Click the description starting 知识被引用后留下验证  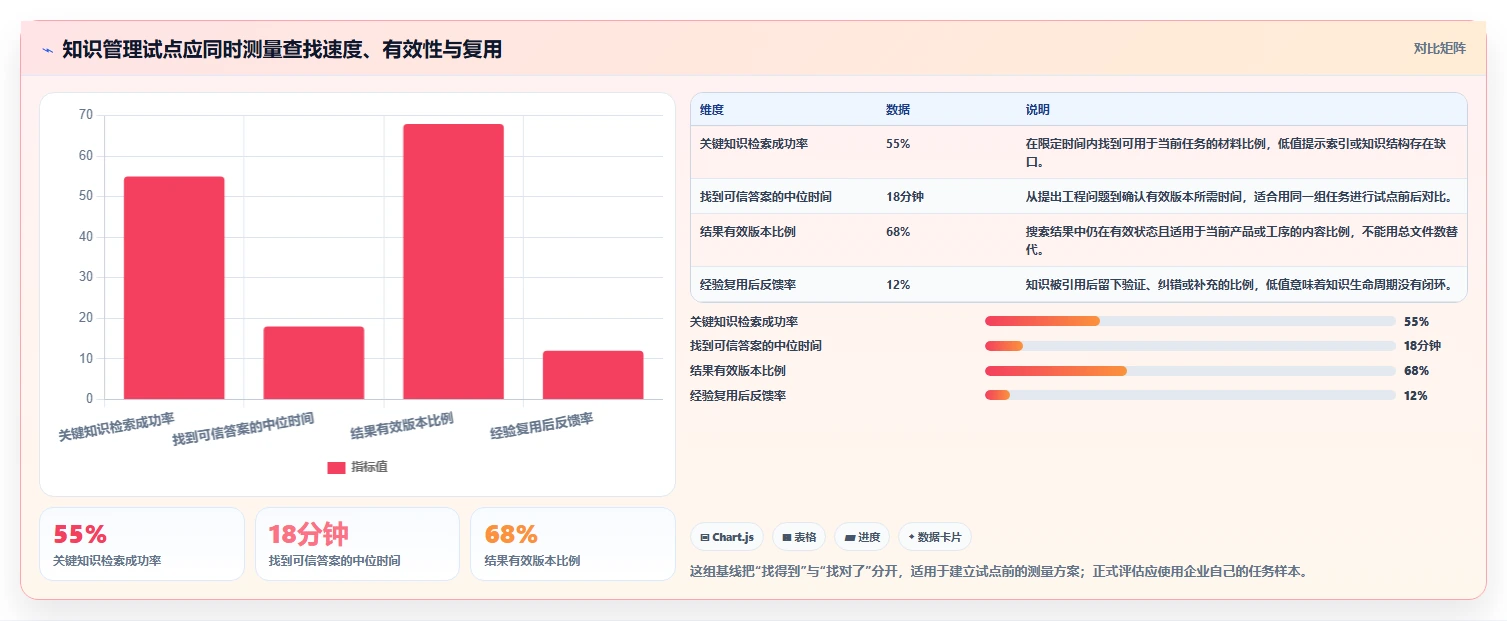[1239, 285]
